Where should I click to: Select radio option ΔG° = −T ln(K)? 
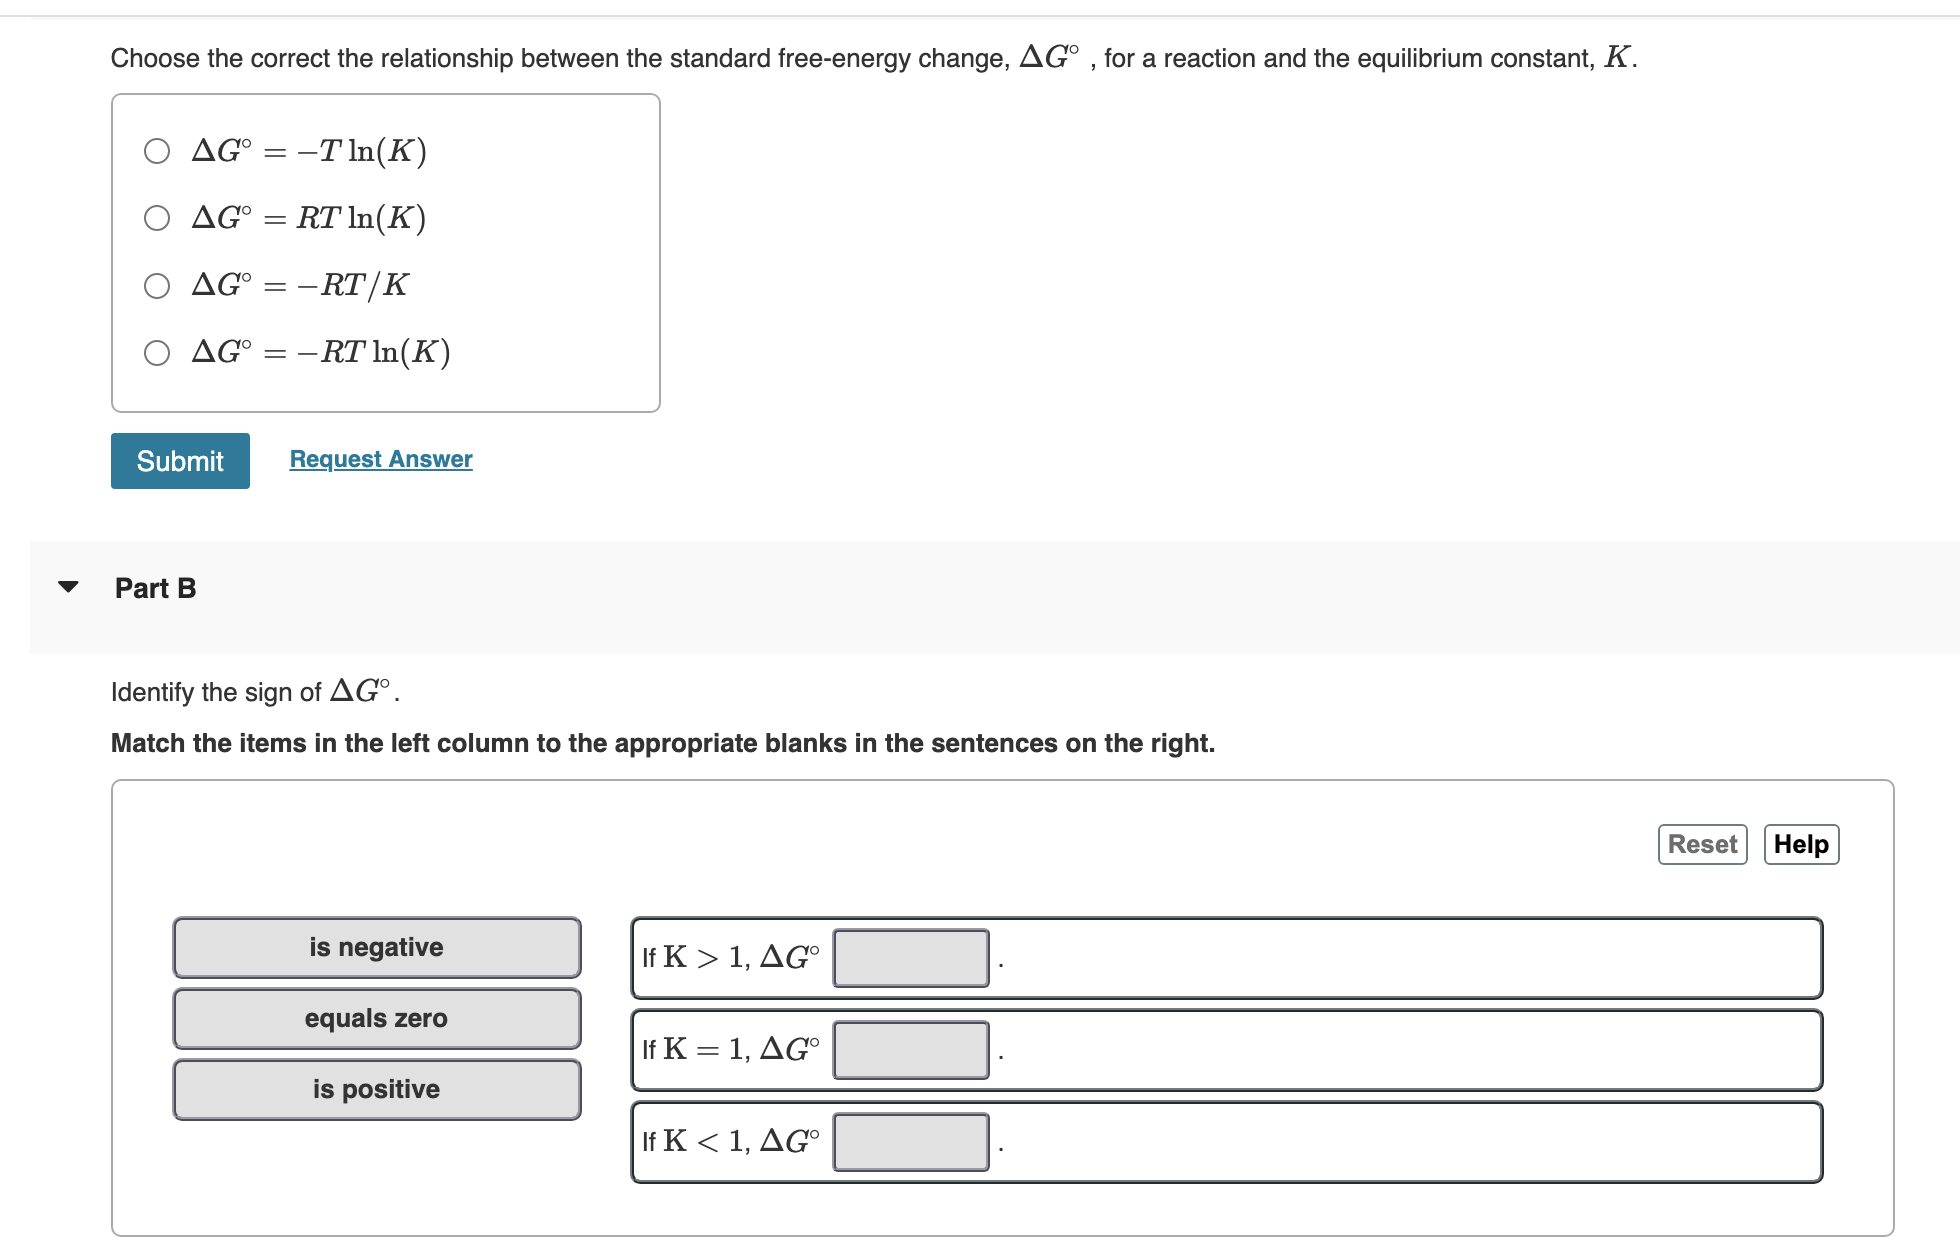point(156,151)
